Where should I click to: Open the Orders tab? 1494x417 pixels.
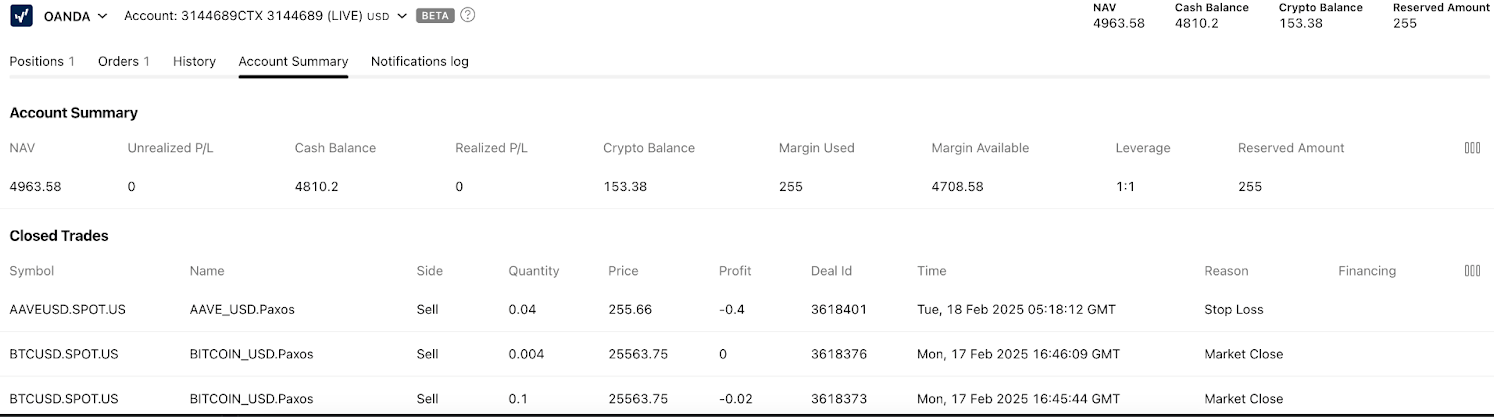click(x=124, y=61)
